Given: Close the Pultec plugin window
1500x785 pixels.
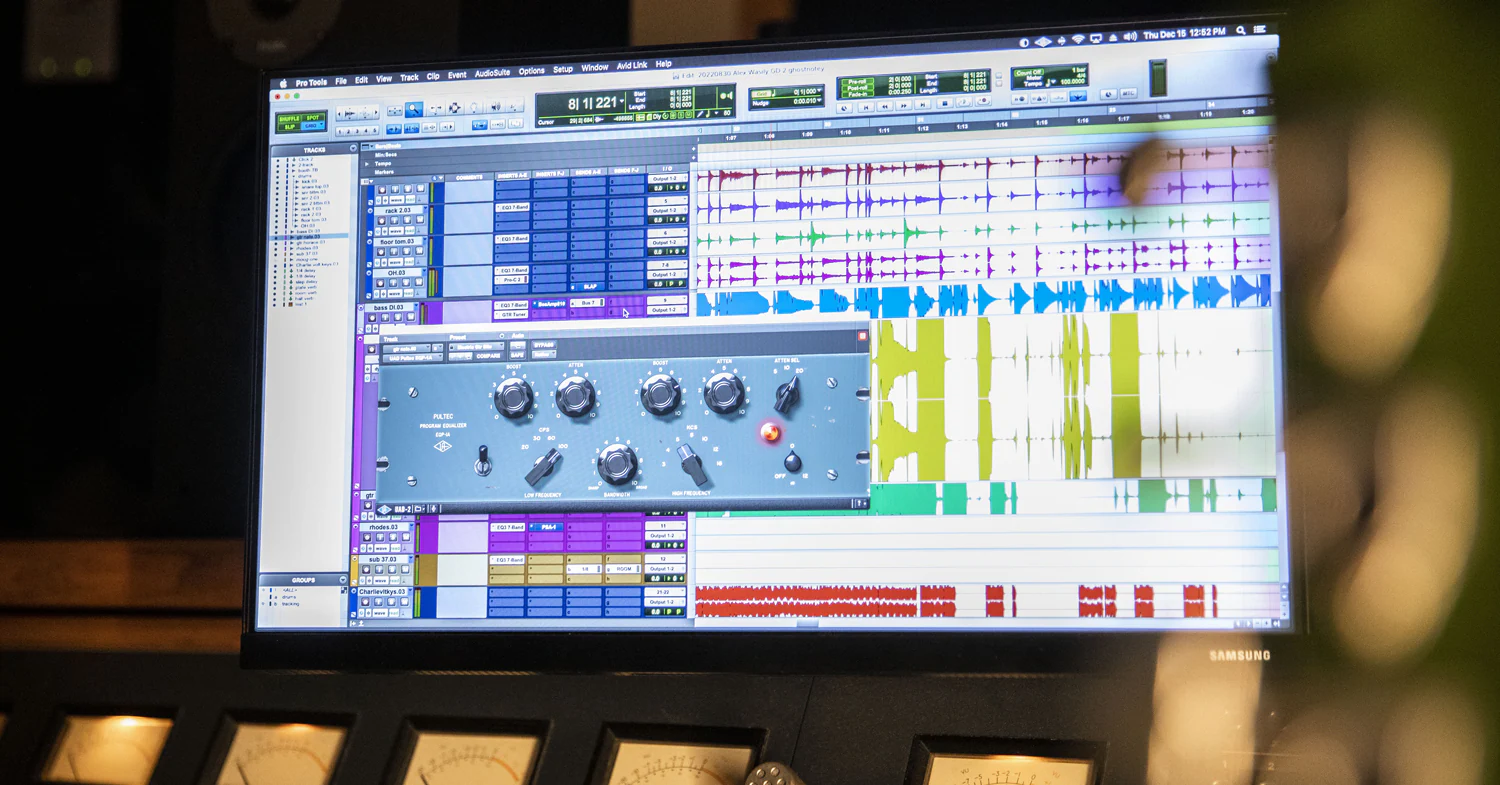Looking at the screenshot, I should pyautogui.click(x=862, y=336).
